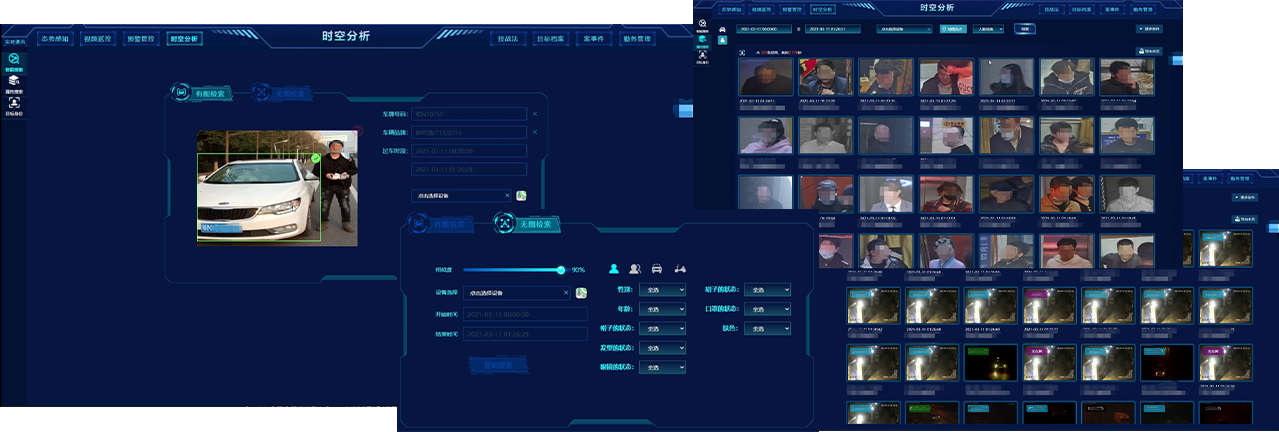The width and height of the screenshot is (1279, 432).
Task: Open the 目标档案 tab in left window
Action: [549, 39]
